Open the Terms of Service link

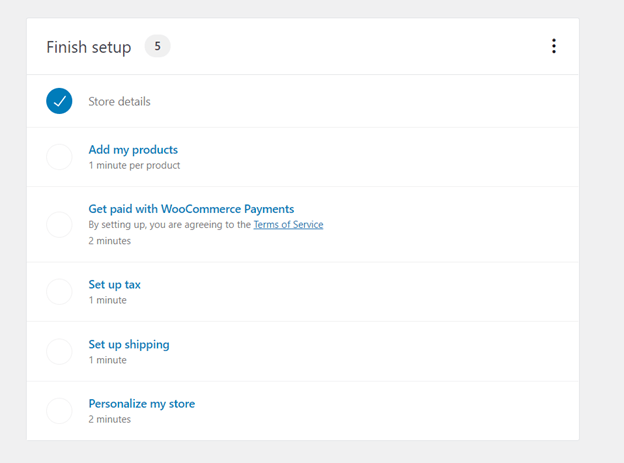[288, 225]
